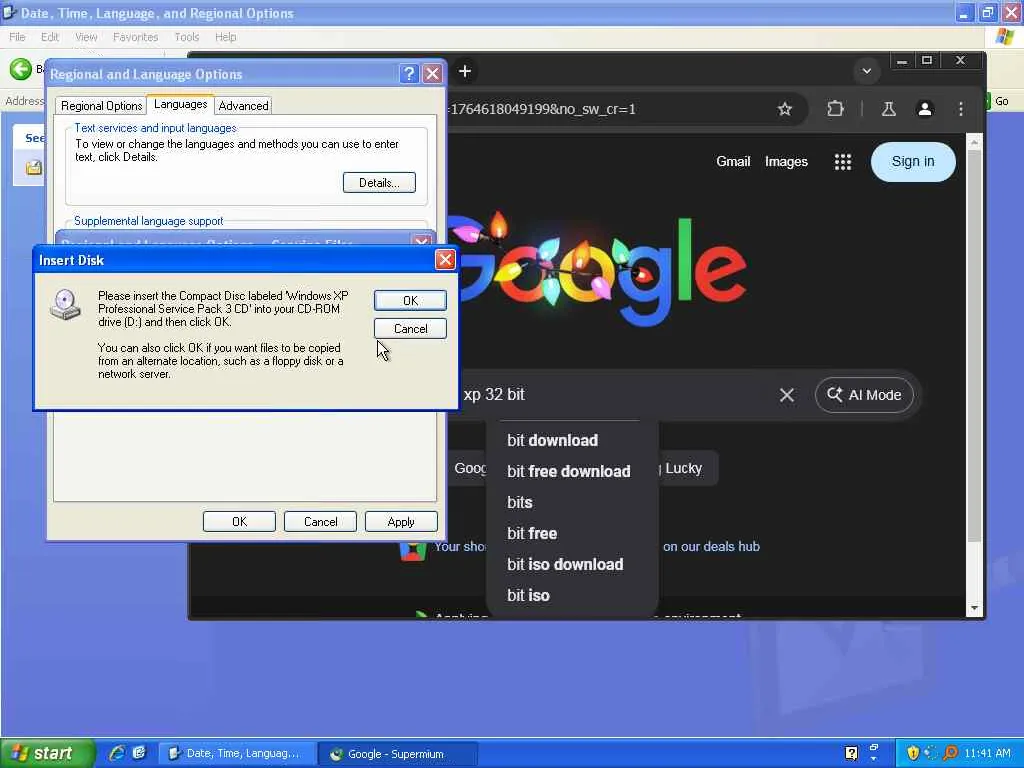Click the CD drive icon in Insert Disk

(x=65, y=304)
